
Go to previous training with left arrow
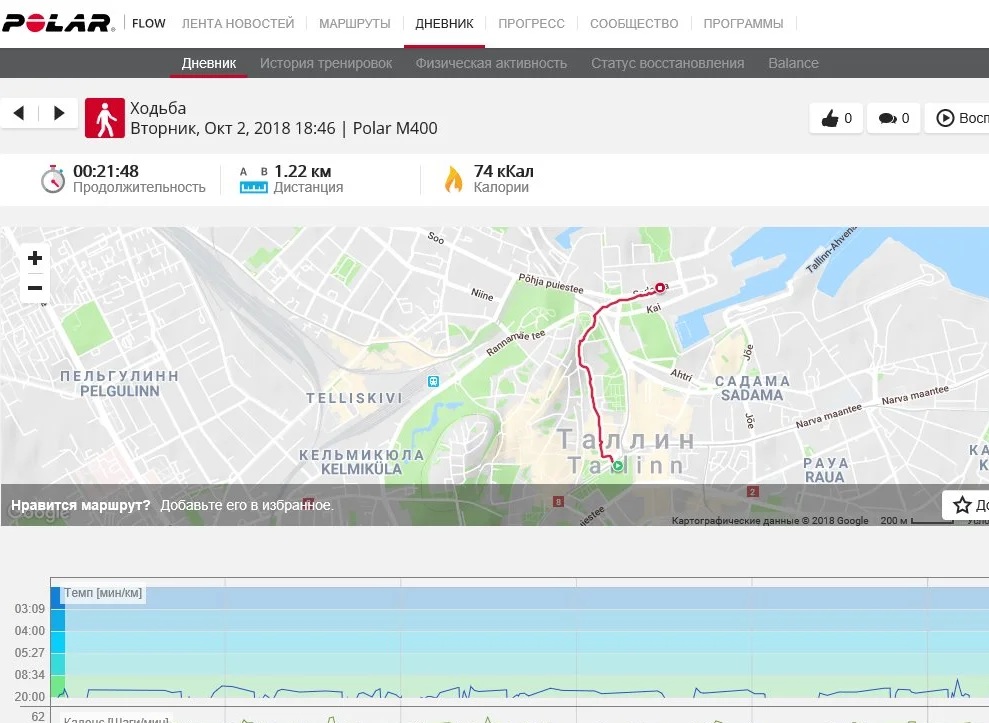tap(19, 114)
